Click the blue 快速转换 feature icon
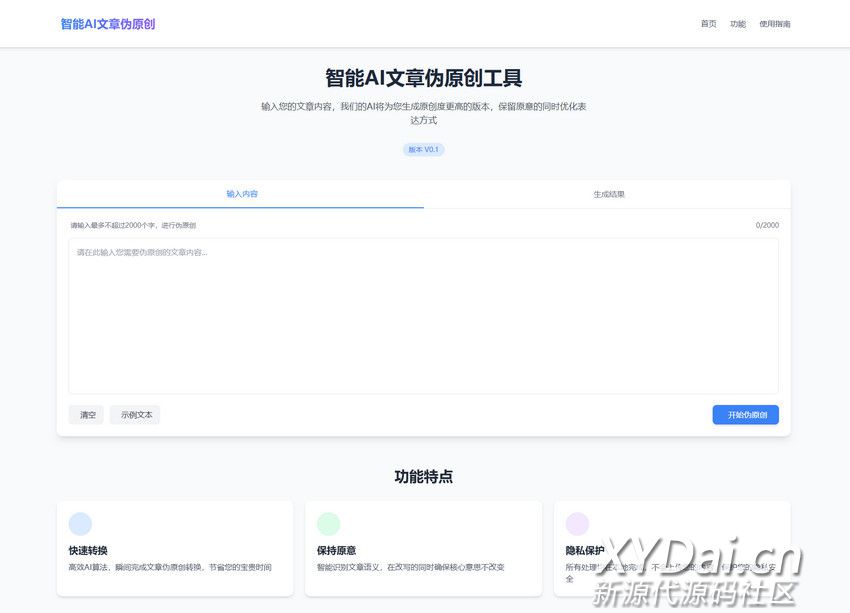The width and height of the screenshot is (850, 613). (x=80, y=524)
